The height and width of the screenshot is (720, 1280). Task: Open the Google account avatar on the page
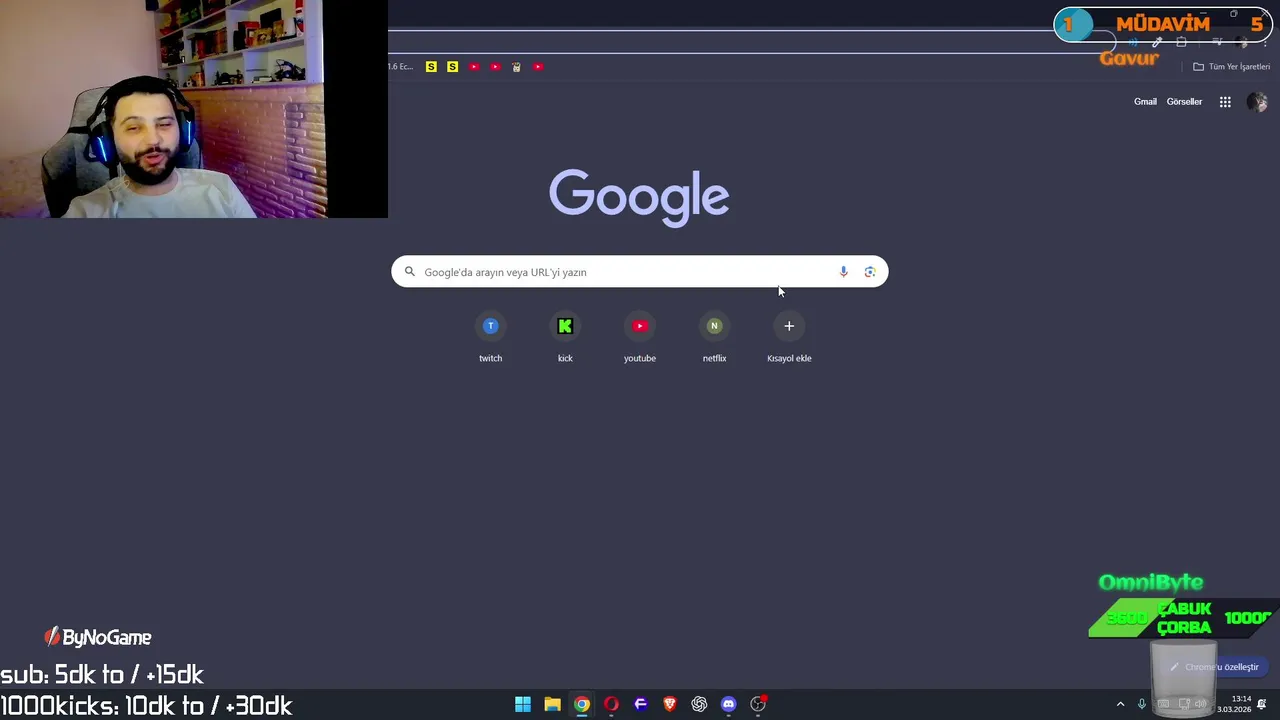coord(1257,102)
